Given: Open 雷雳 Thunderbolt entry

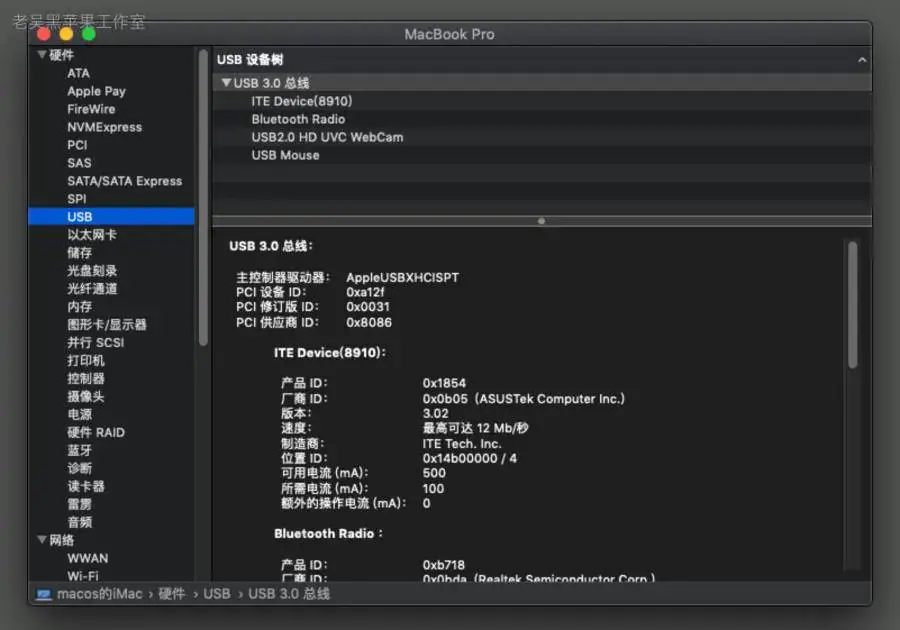Looking at the screenshot, I should tap(79, 504).
